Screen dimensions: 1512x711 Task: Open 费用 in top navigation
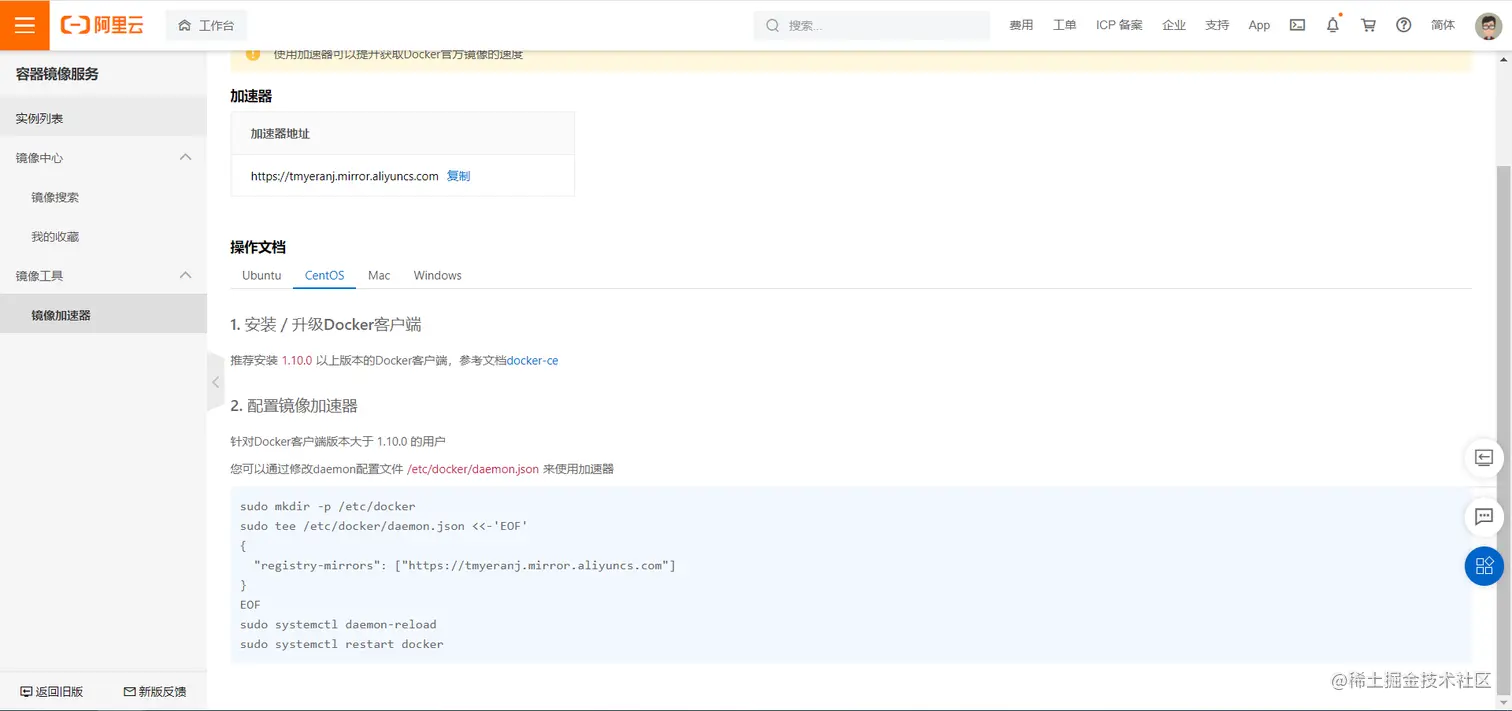pos(1021,25)
